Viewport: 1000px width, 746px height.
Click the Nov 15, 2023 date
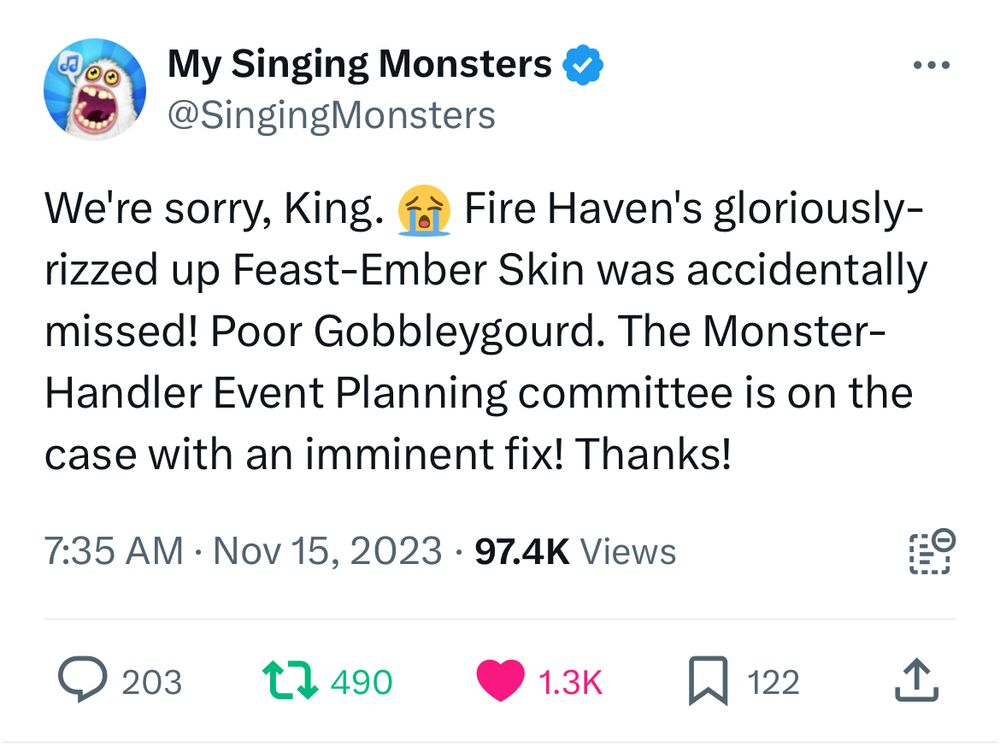pos(325,551)
